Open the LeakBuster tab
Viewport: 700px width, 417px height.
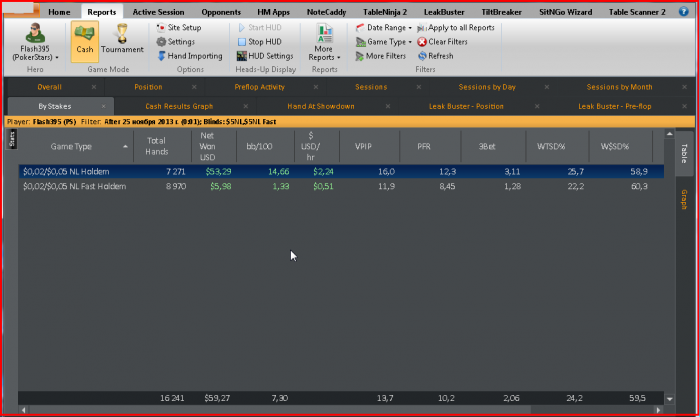[x=444, y=12]
